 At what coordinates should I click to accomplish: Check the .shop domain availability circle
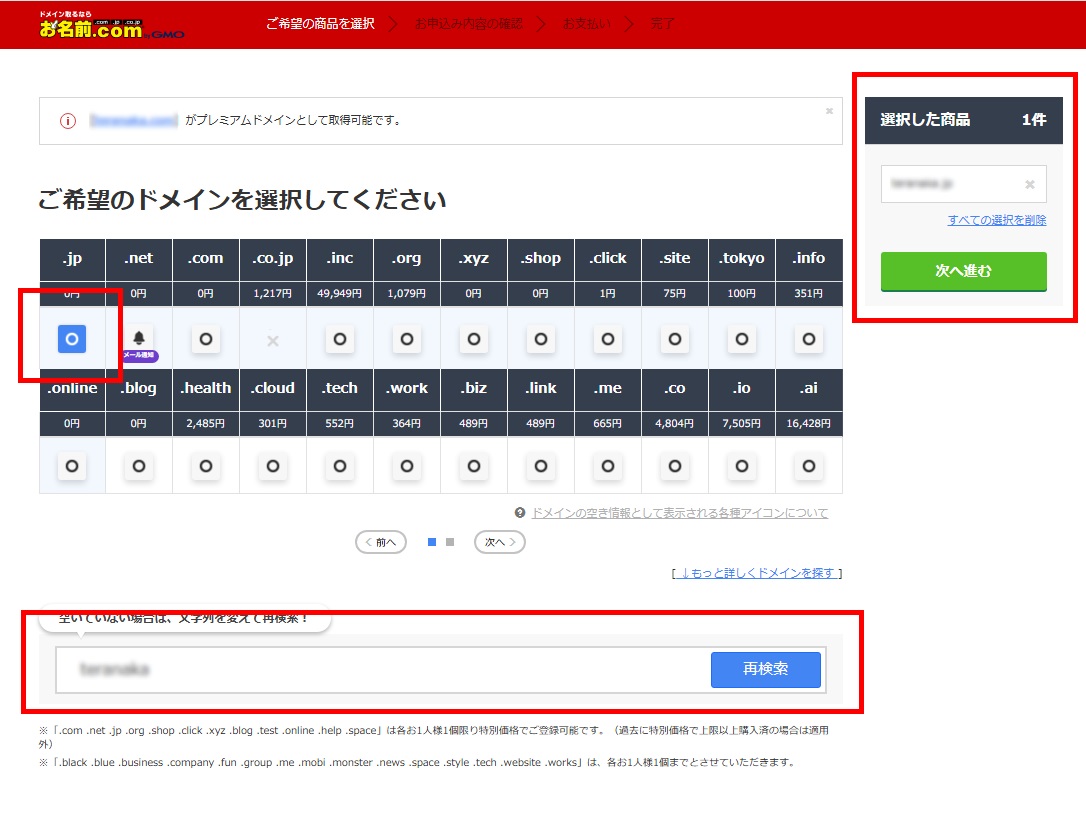tap(540, 339)
